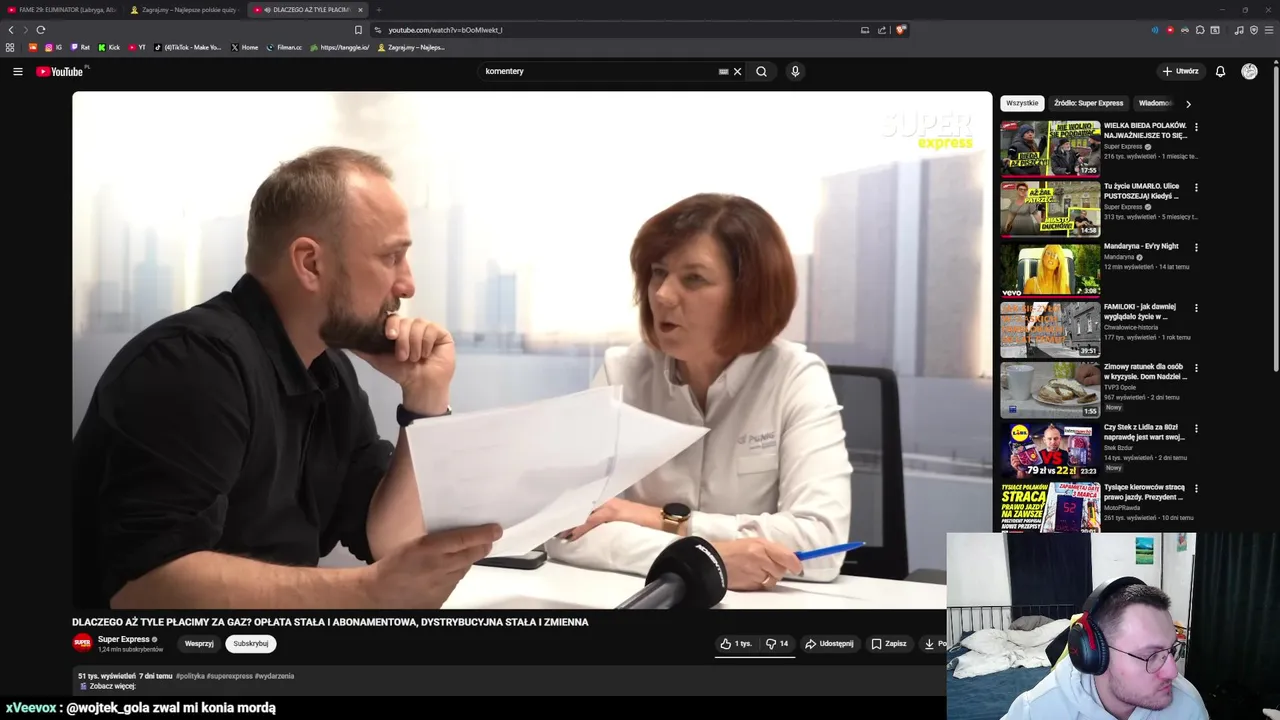1280x720 pixels.
Task: Run search with the magnifier button
Action: coord(761,71)
